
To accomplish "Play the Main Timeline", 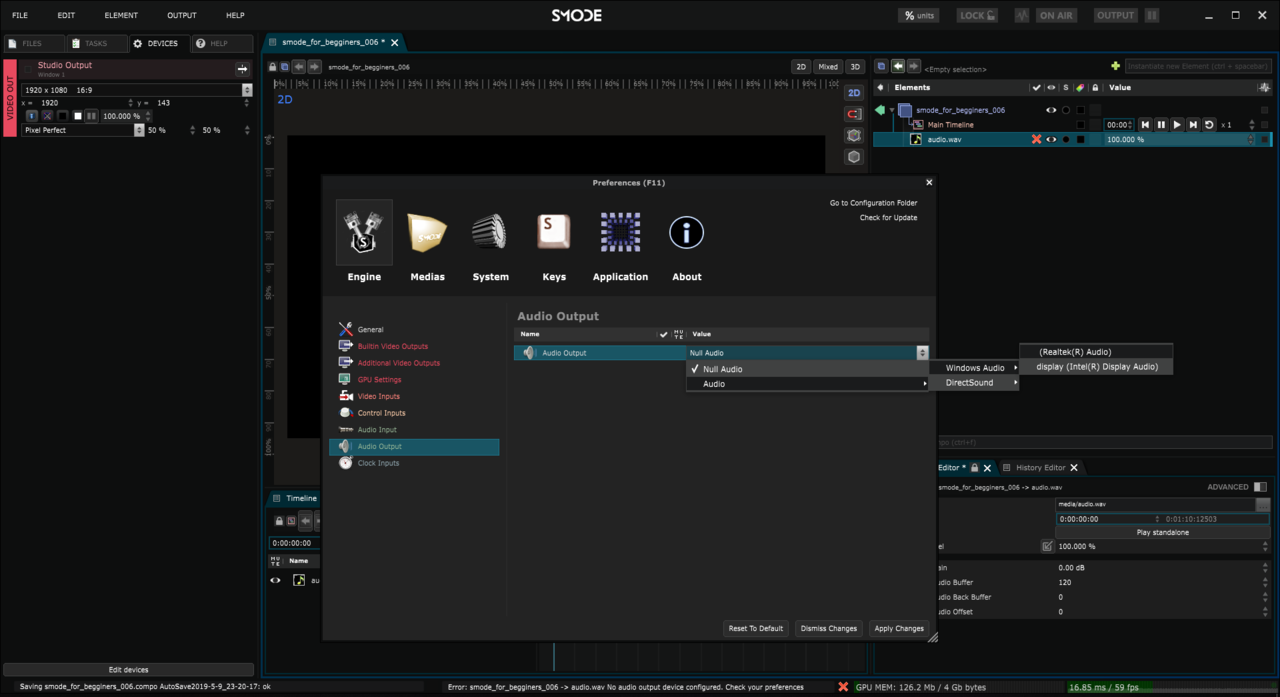I will tap(1177, 125).
